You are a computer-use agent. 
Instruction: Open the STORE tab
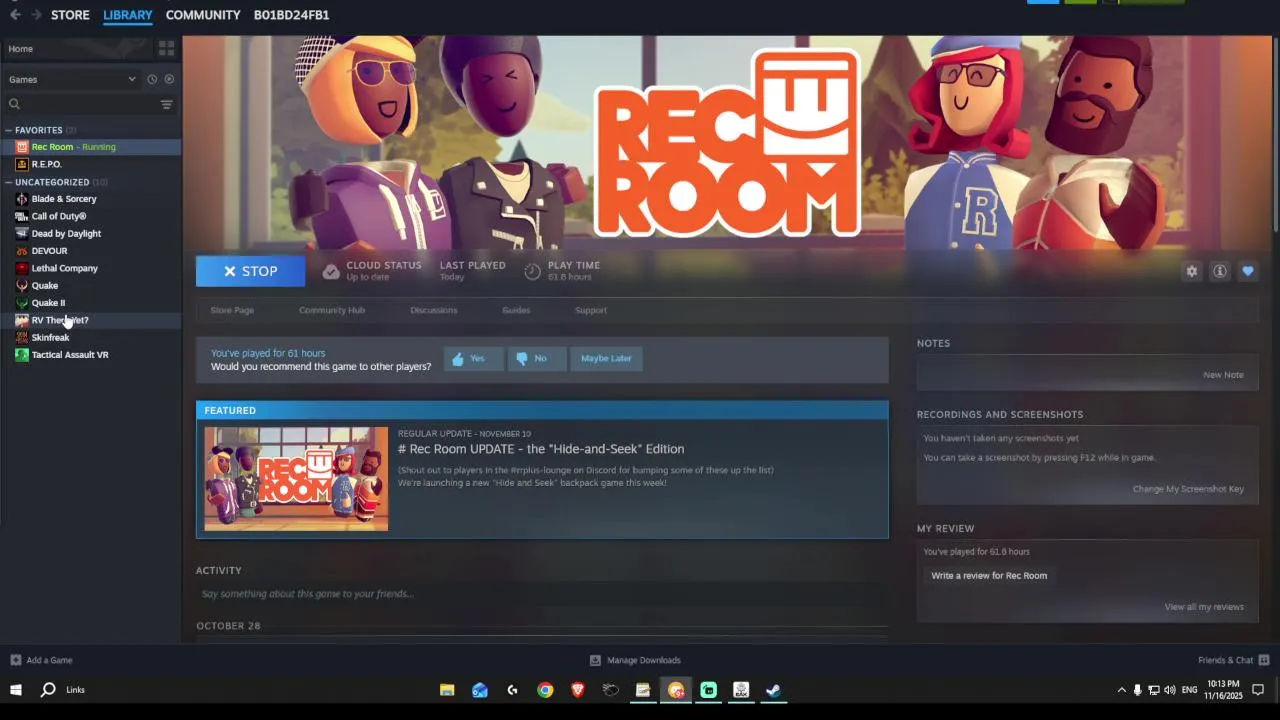[x=70, y=15]
